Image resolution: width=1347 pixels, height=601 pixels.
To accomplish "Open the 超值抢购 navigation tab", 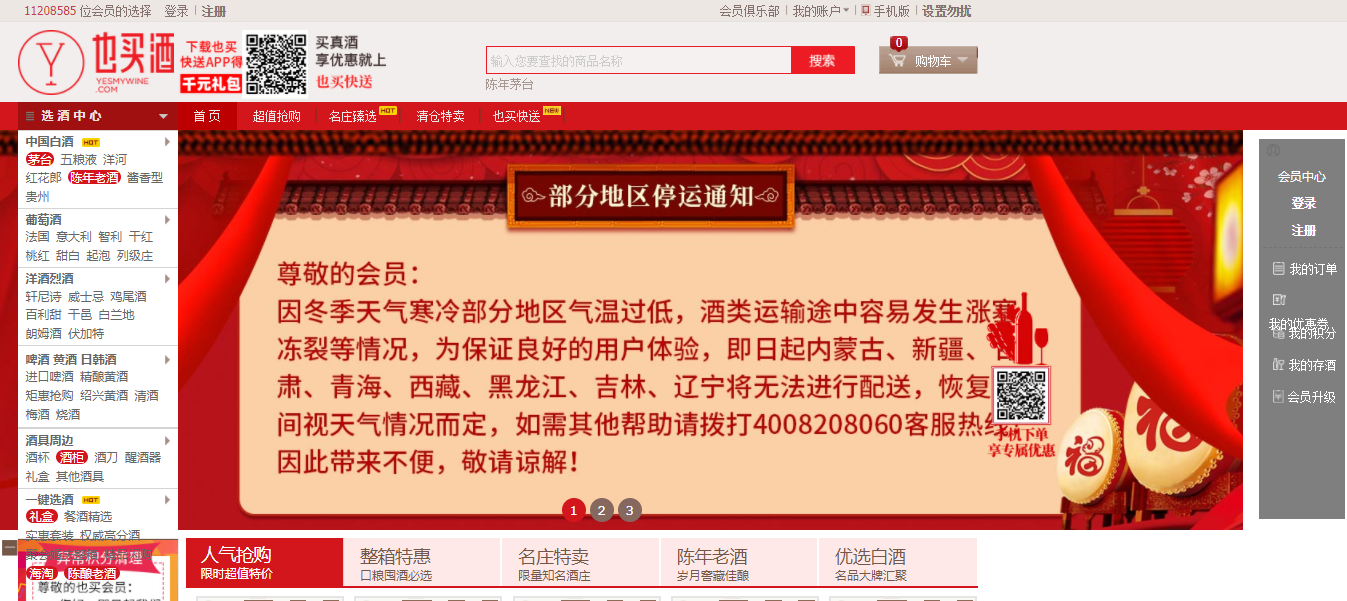I will pyautogui.click(x=277, y=116).
